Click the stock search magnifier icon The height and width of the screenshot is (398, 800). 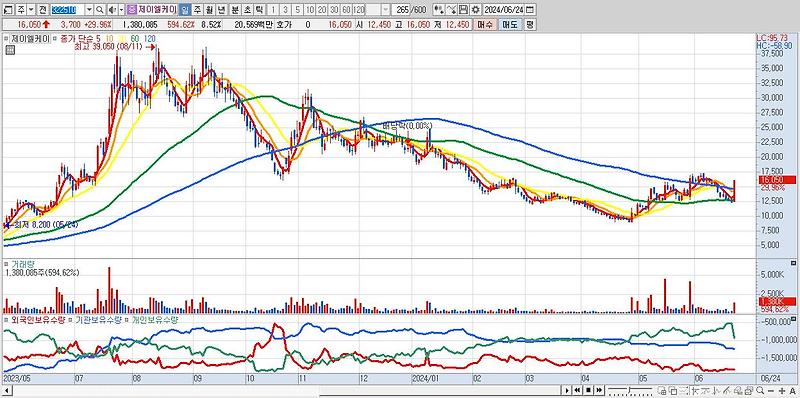tap(99, 10)
